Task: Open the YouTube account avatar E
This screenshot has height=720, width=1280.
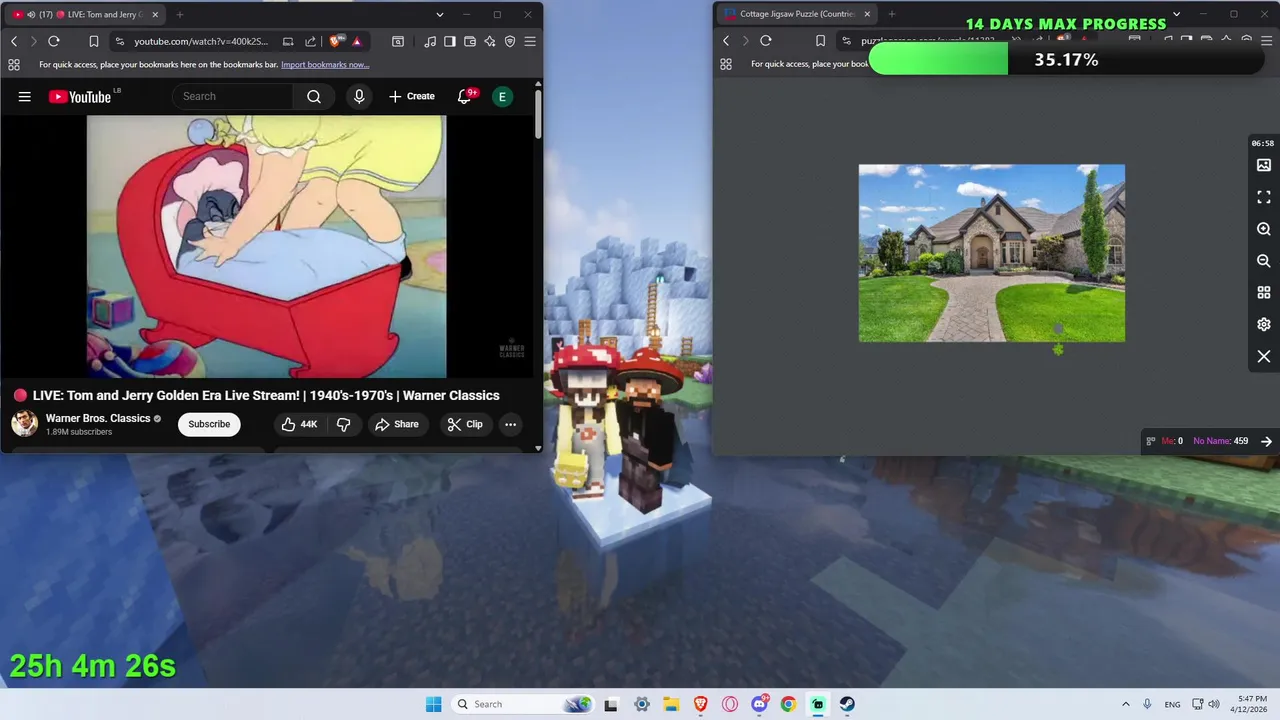Action: [502, 96]
